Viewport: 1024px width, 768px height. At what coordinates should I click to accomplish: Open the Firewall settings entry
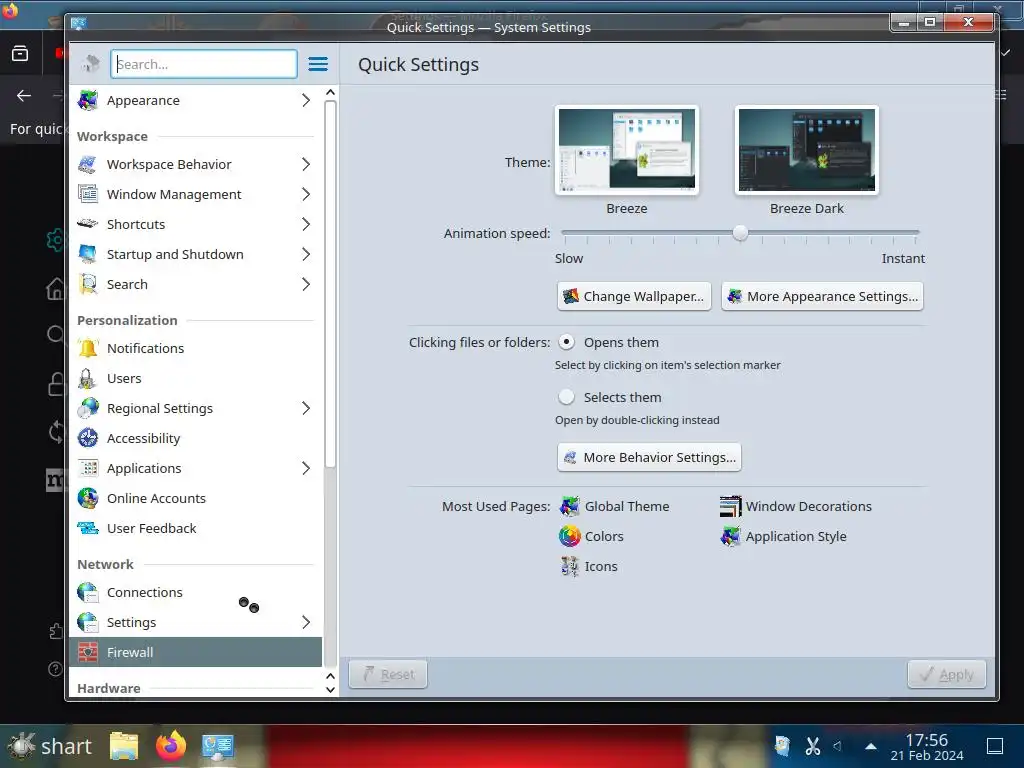[x=195, y=652]
